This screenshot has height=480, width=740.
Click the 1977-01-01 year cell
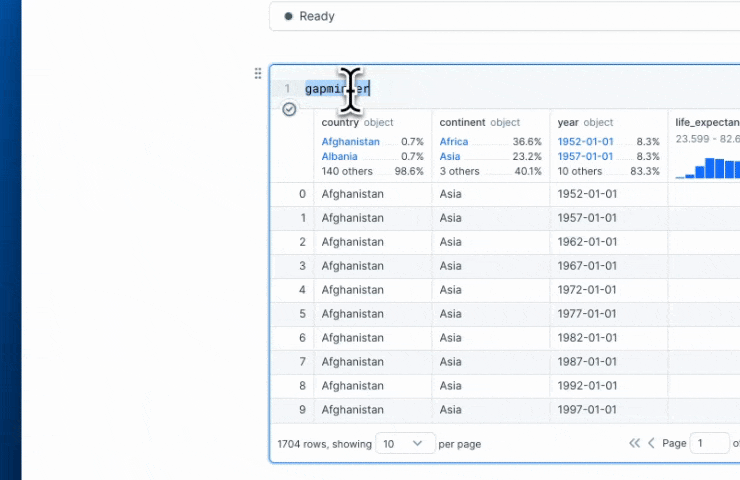[587, 314]
